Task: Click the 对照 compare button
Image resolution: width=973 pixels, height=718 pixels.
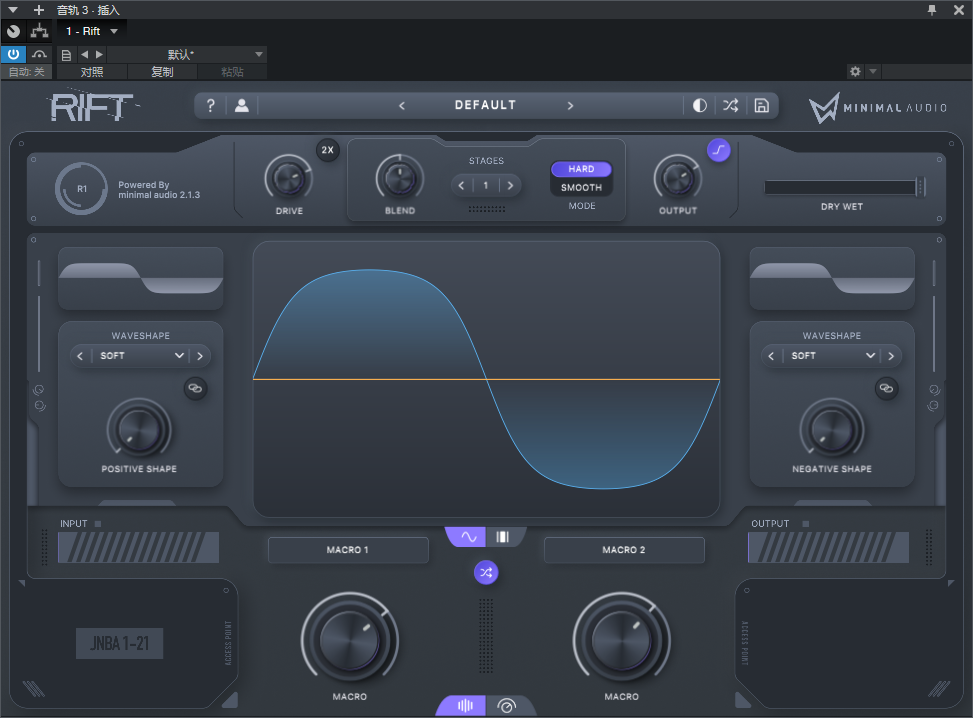Action: coord(92,72)
